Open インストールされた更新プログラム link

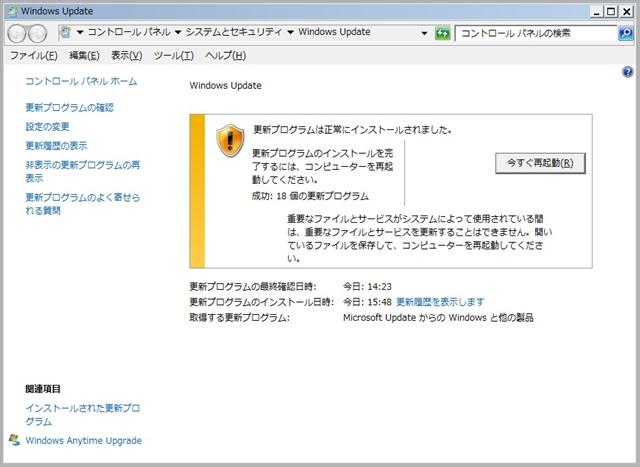point(82,414)
